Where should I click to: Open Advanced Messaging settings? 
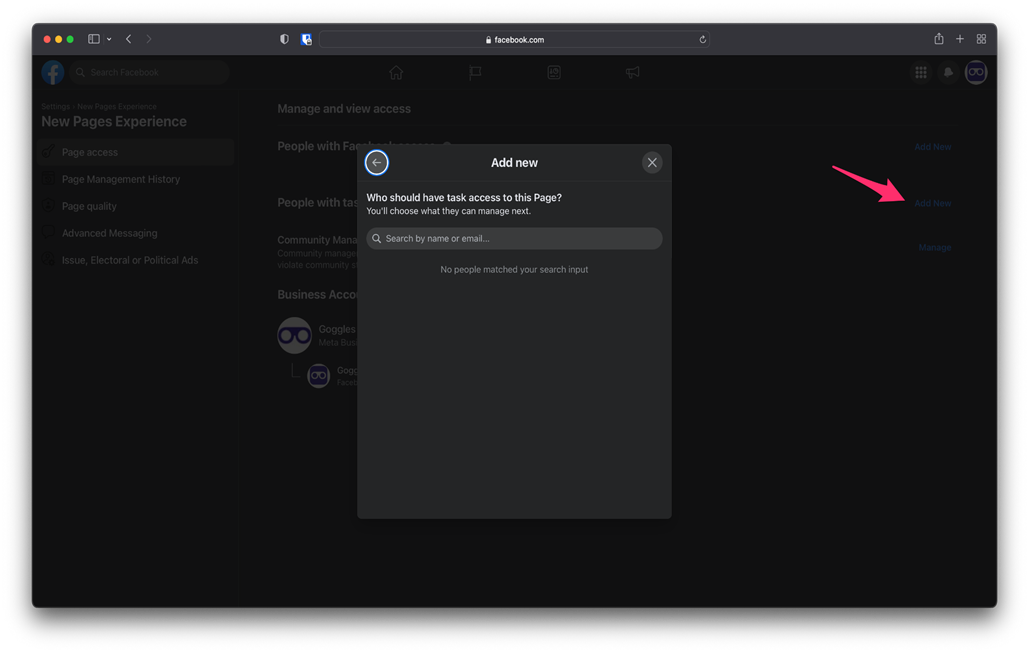tap(109, 233)
